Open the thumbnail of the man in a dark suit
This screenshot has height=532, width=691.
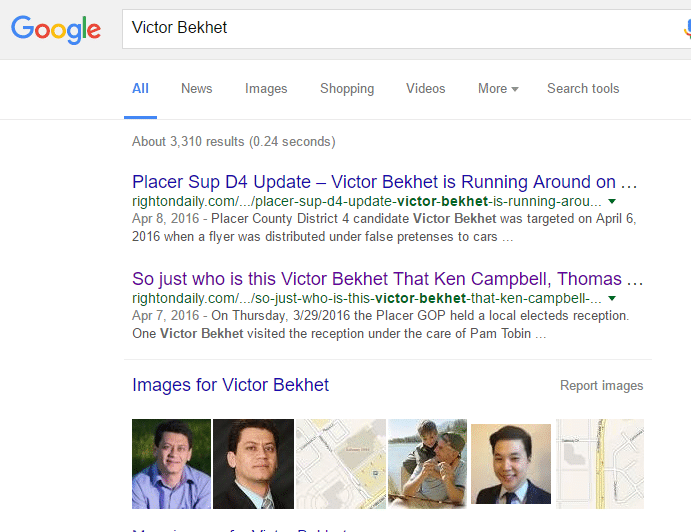pos(253,463)
